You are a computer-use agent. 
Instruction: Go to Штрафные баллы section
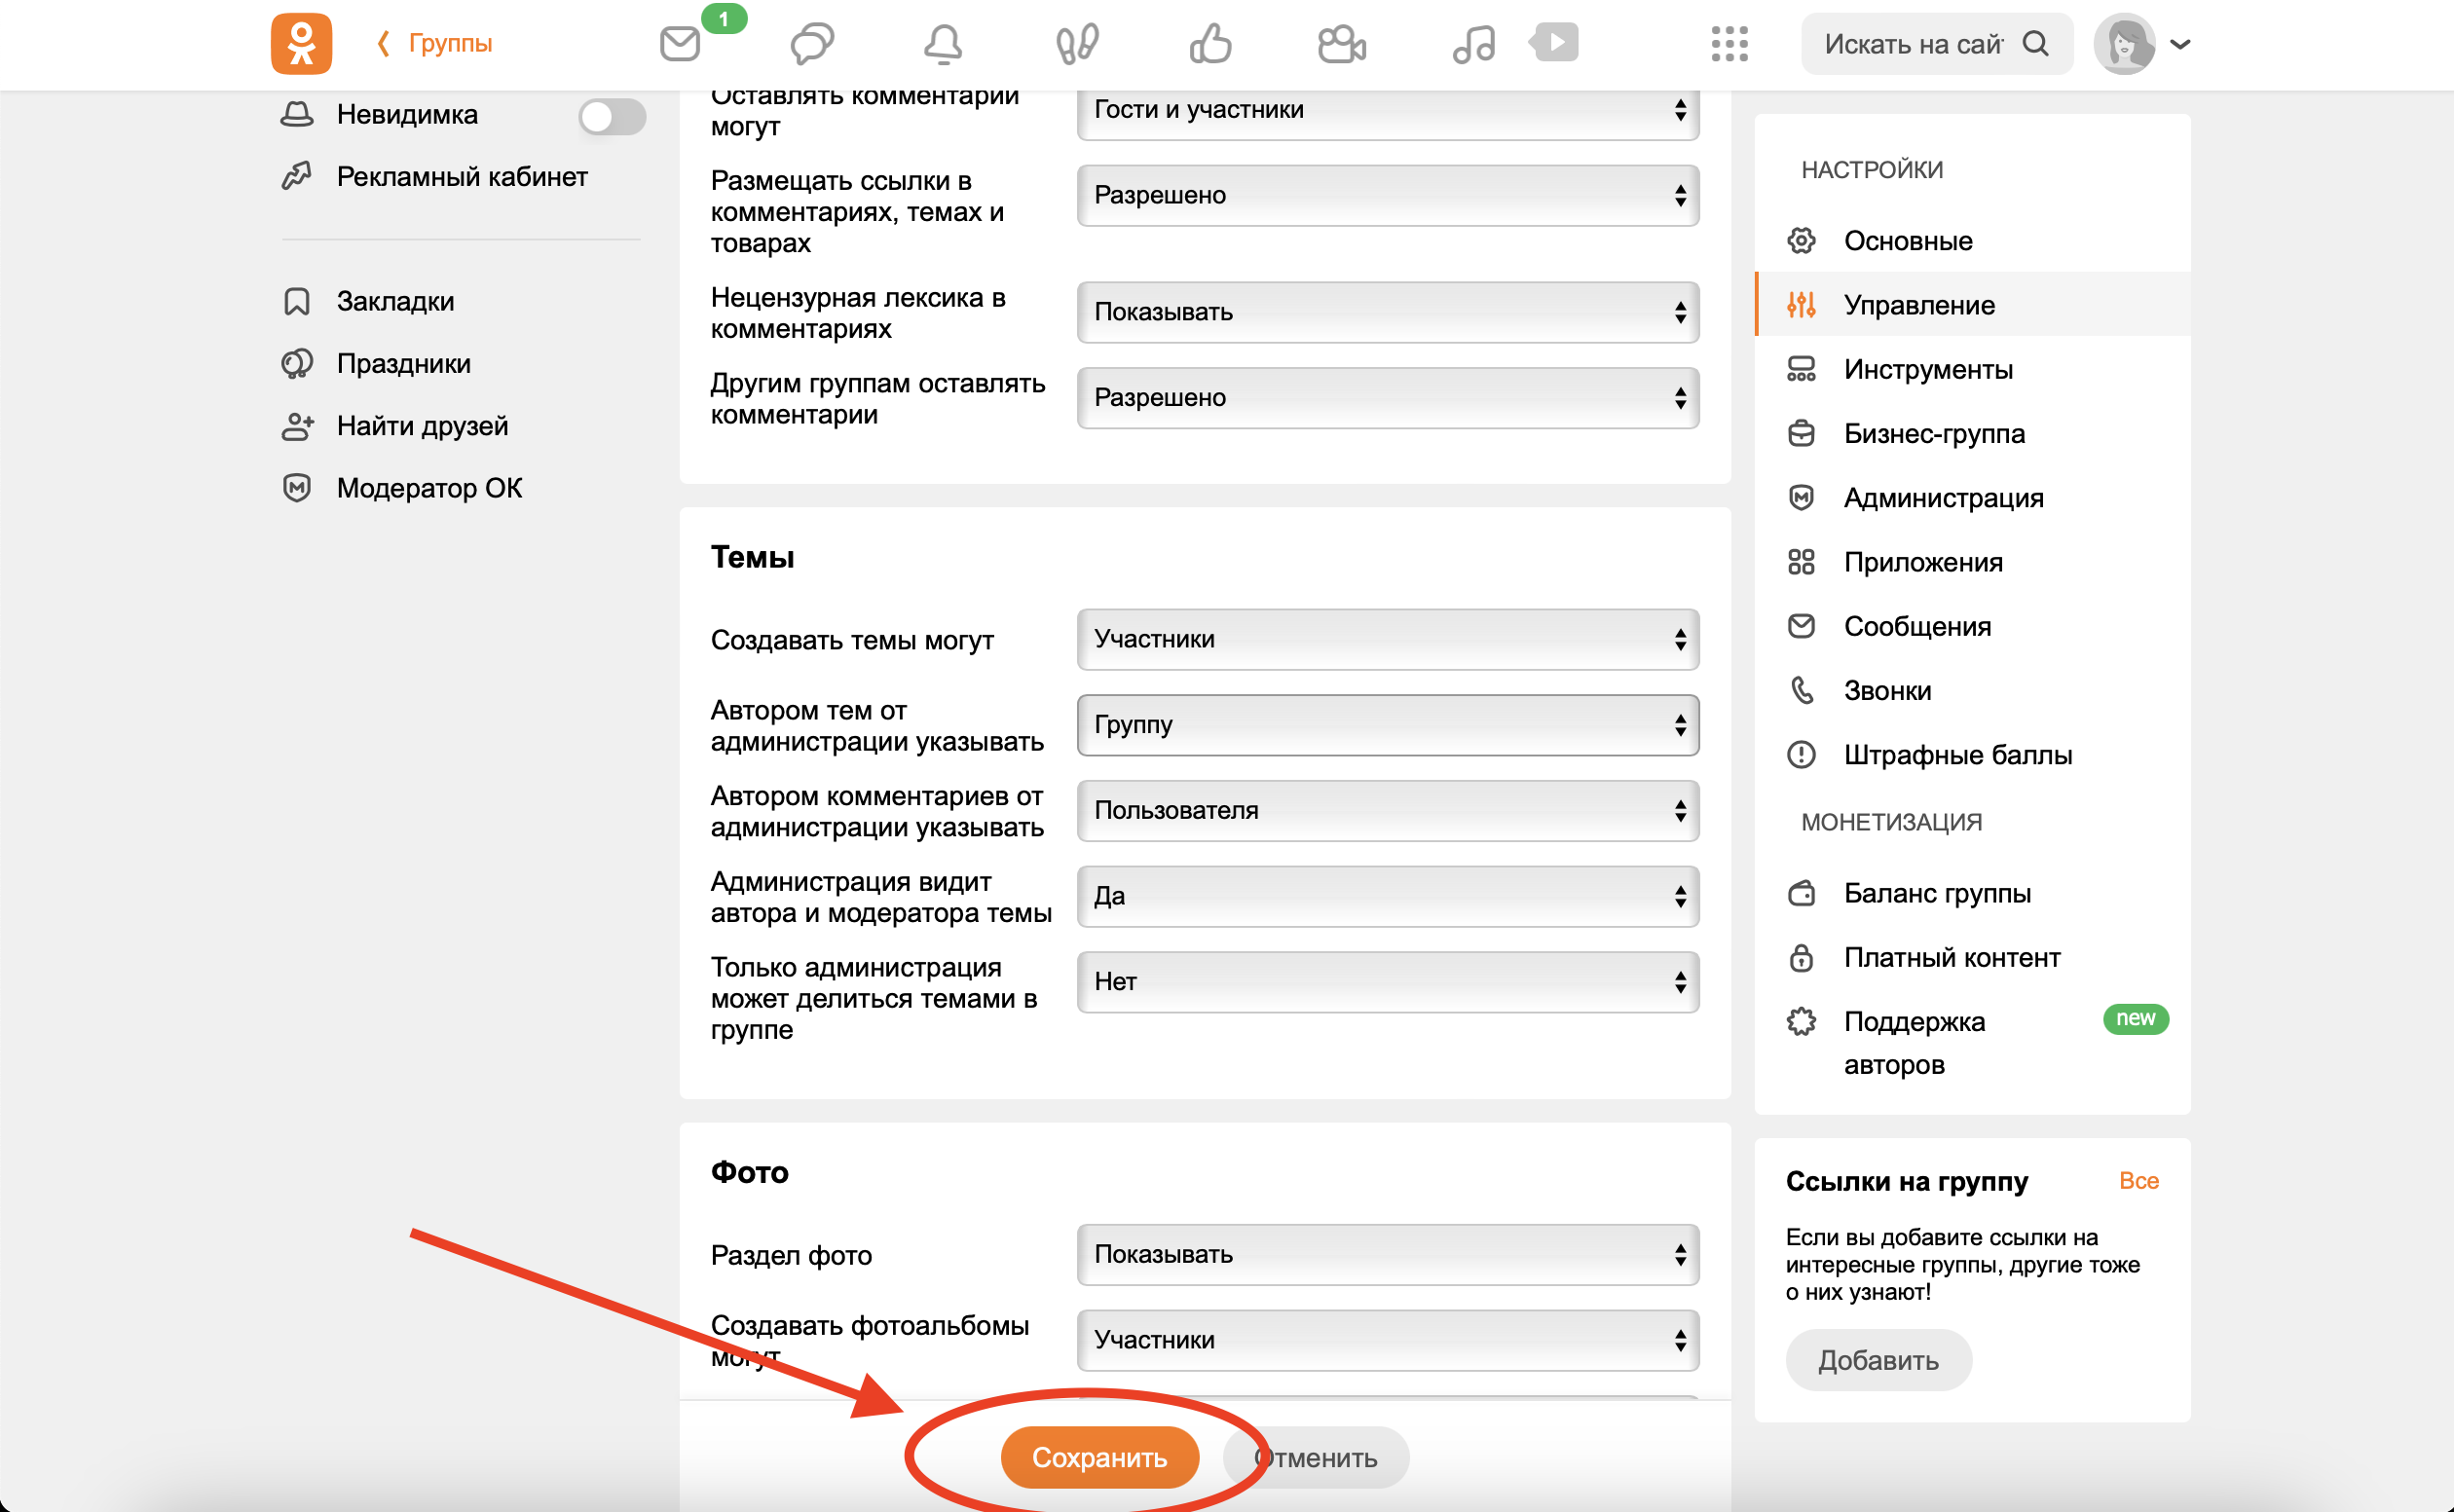(1957, 755)
